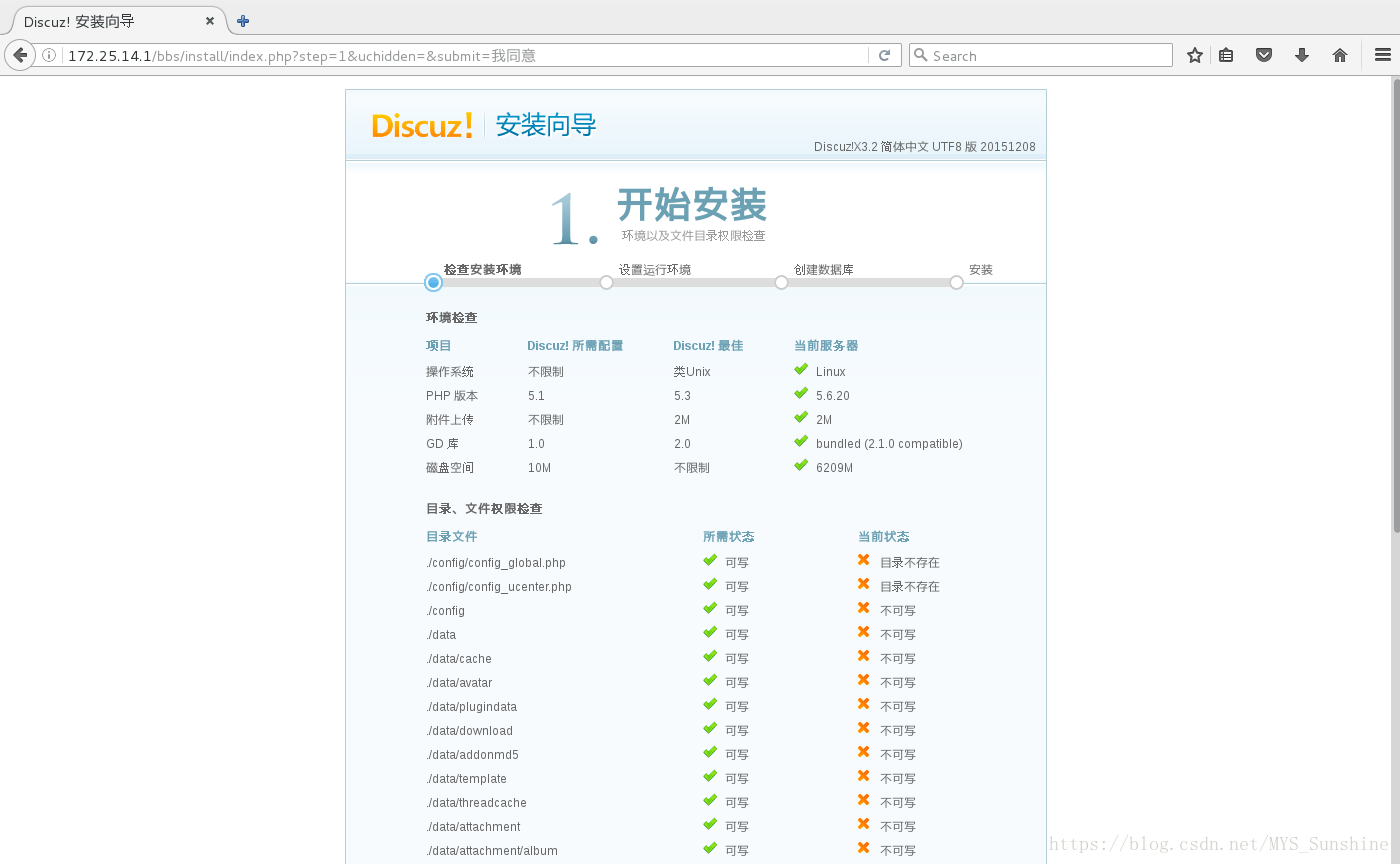Click the 操作系统 row label
This screenshot has height=864, width=1400.
450,372
